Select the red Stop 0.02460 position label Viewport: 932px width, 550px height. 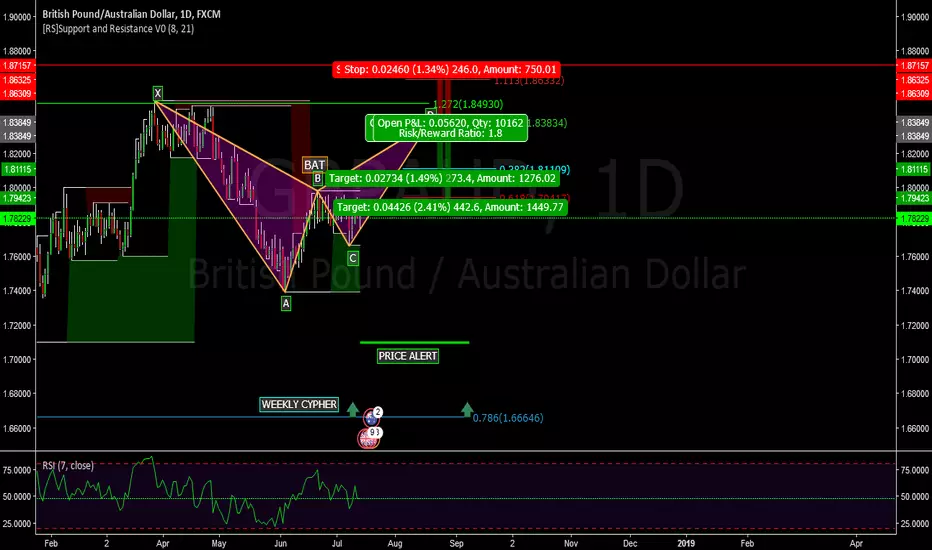pos(446,70)
